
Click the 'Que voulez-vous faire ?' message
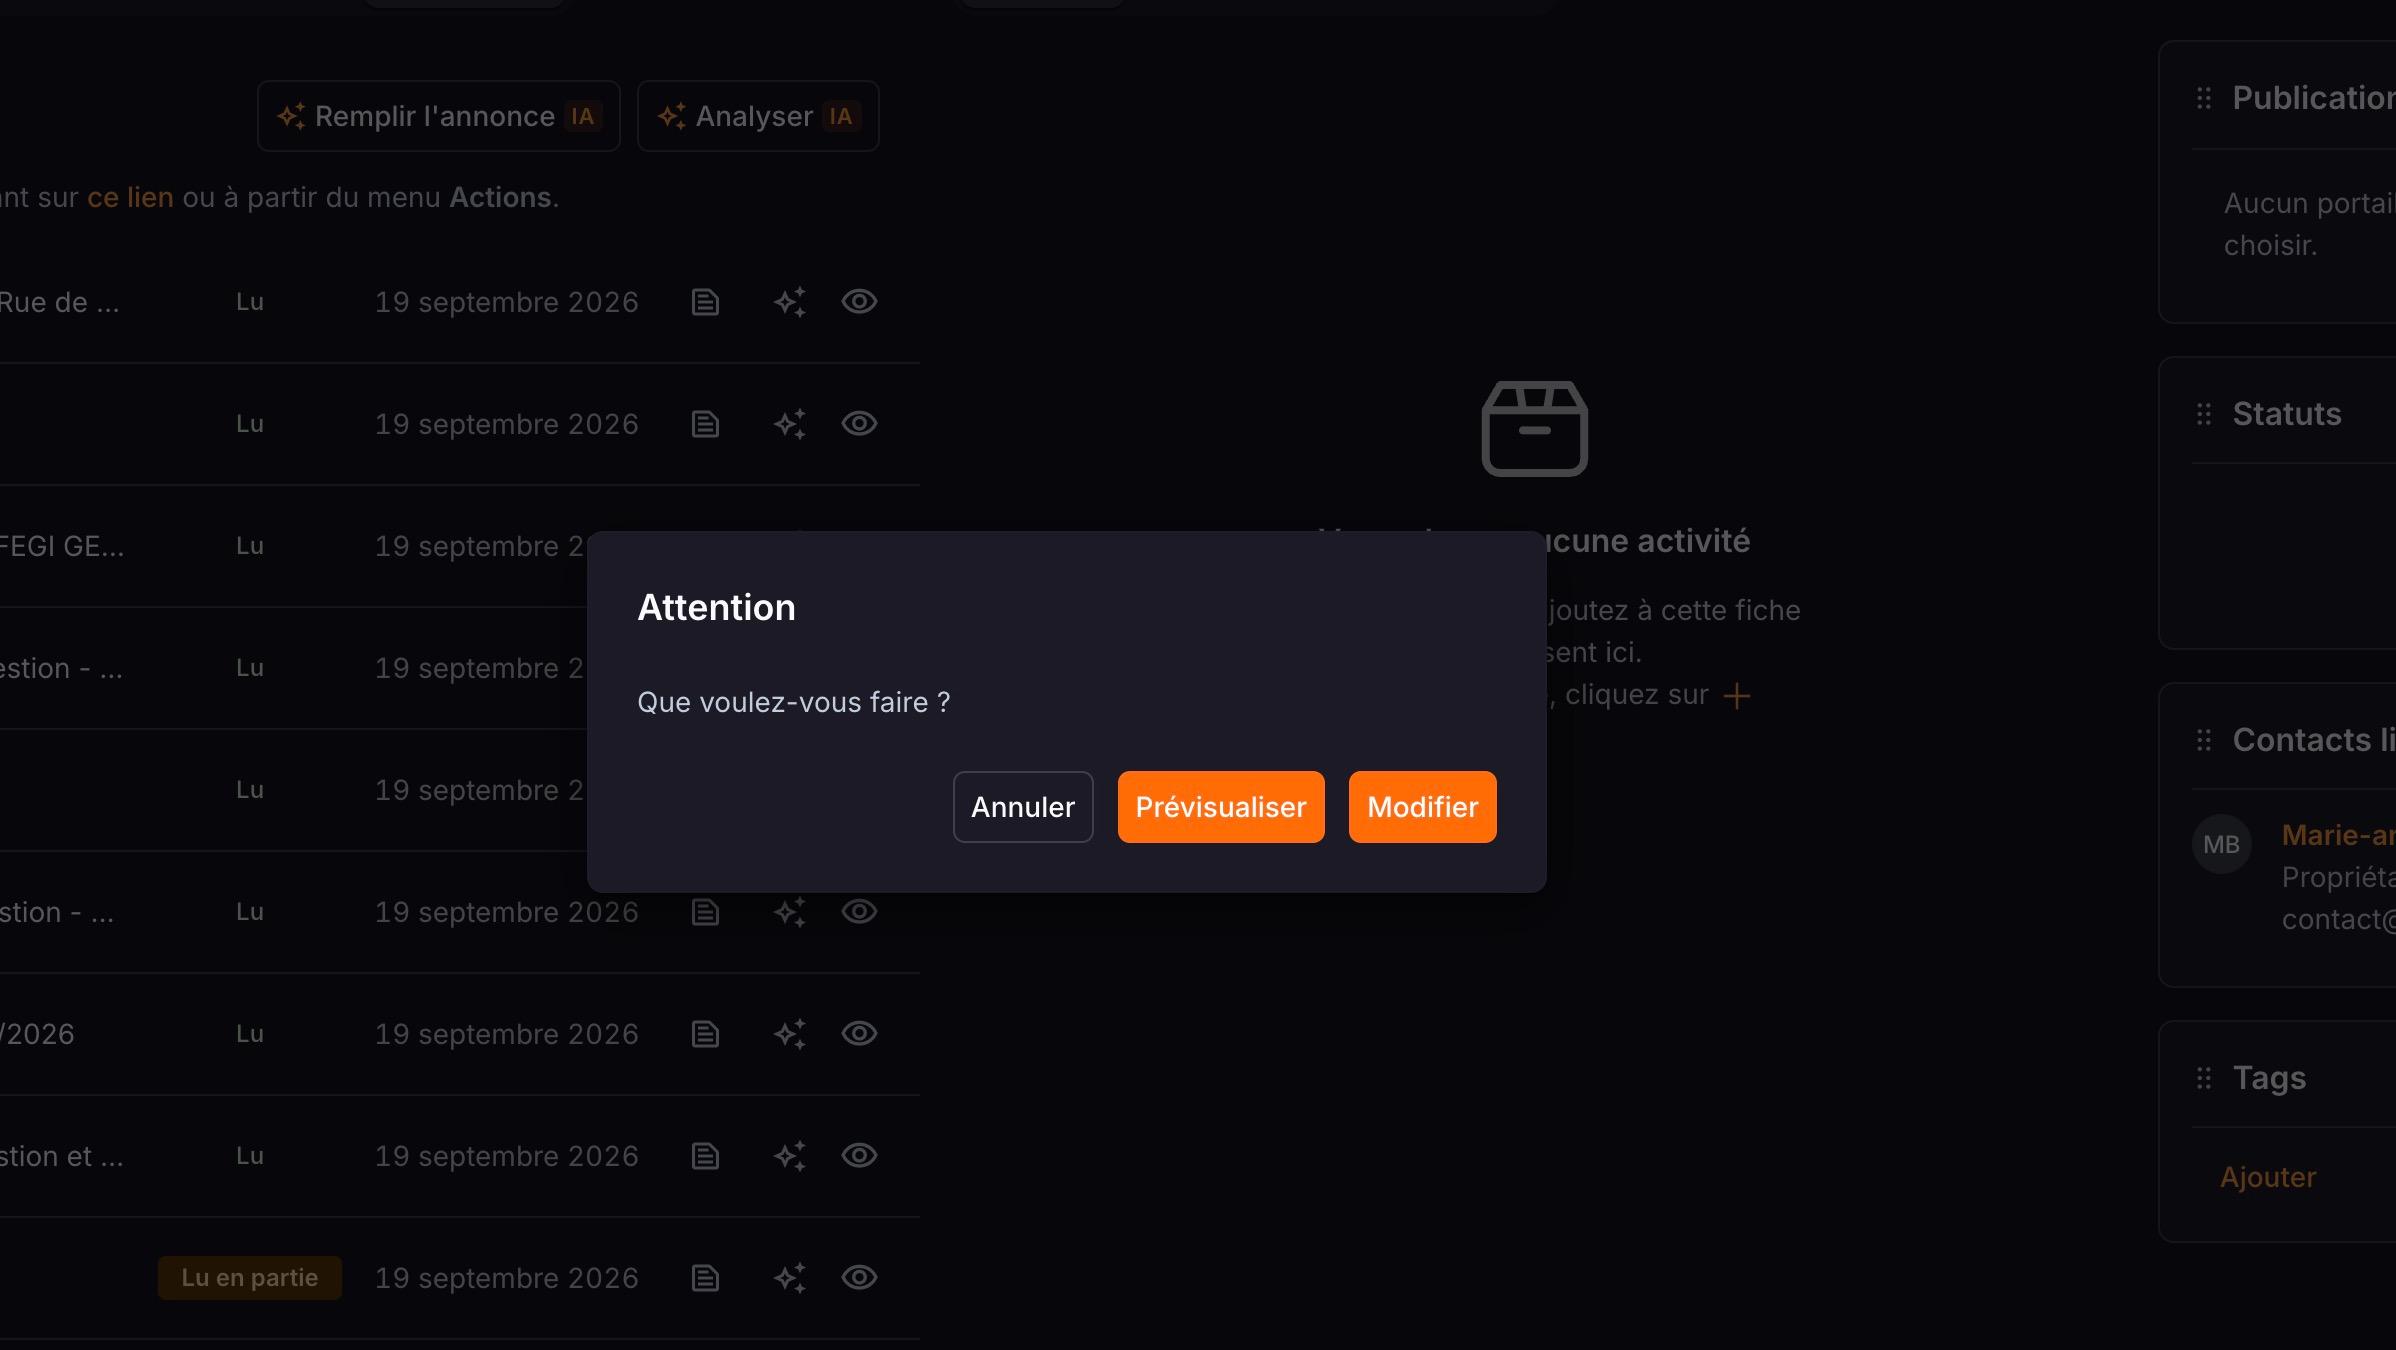click(x=794, y=702)
